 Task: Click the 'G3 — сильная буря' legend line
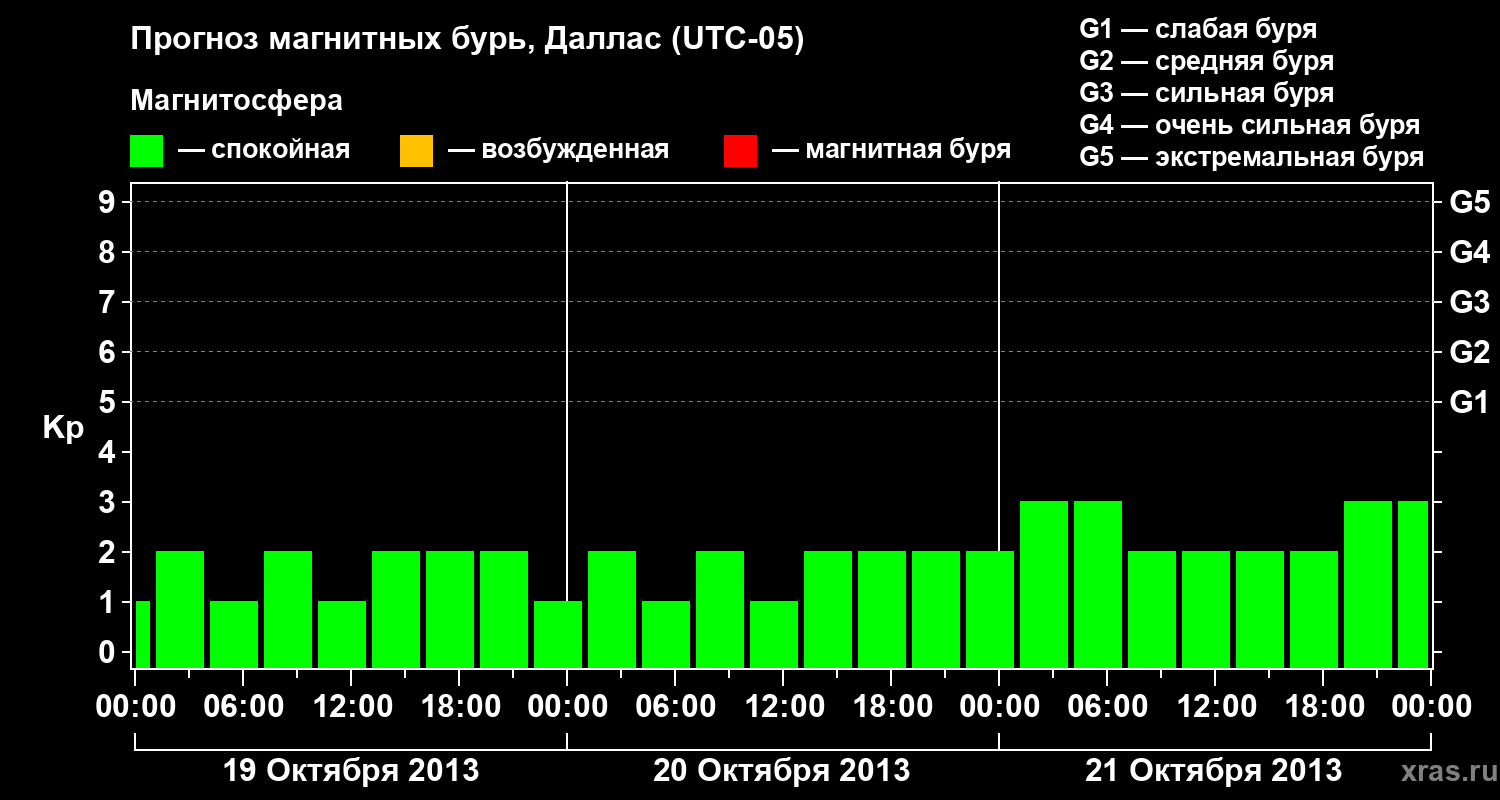tap(1206, 93)
